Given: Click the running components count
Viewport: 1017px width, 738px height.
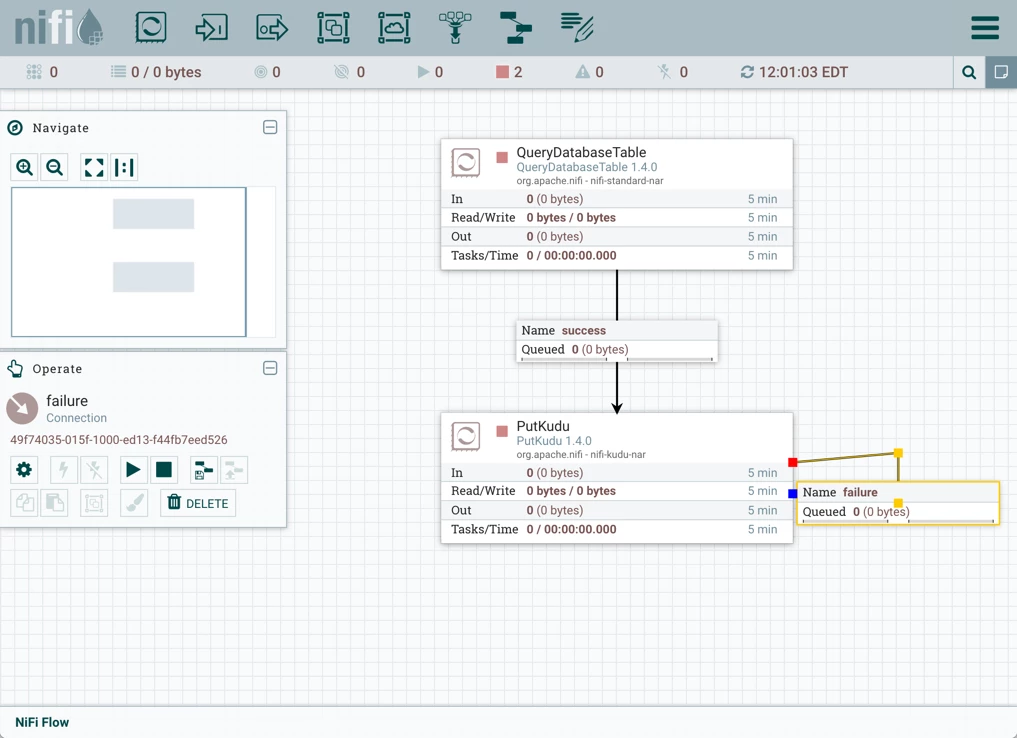Looking at the screenshot, I should tap(431, 72).
